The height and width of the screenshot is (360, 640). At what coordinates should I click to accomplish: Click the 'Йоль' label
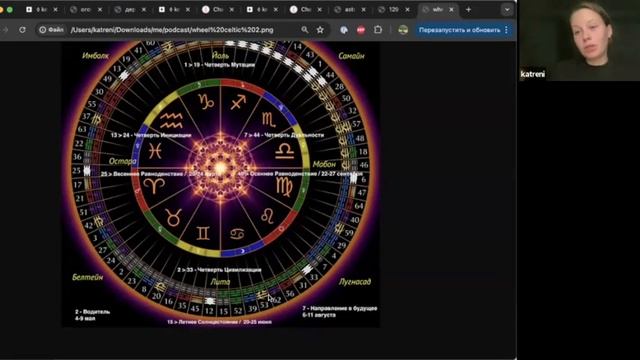tap(220, 55)
